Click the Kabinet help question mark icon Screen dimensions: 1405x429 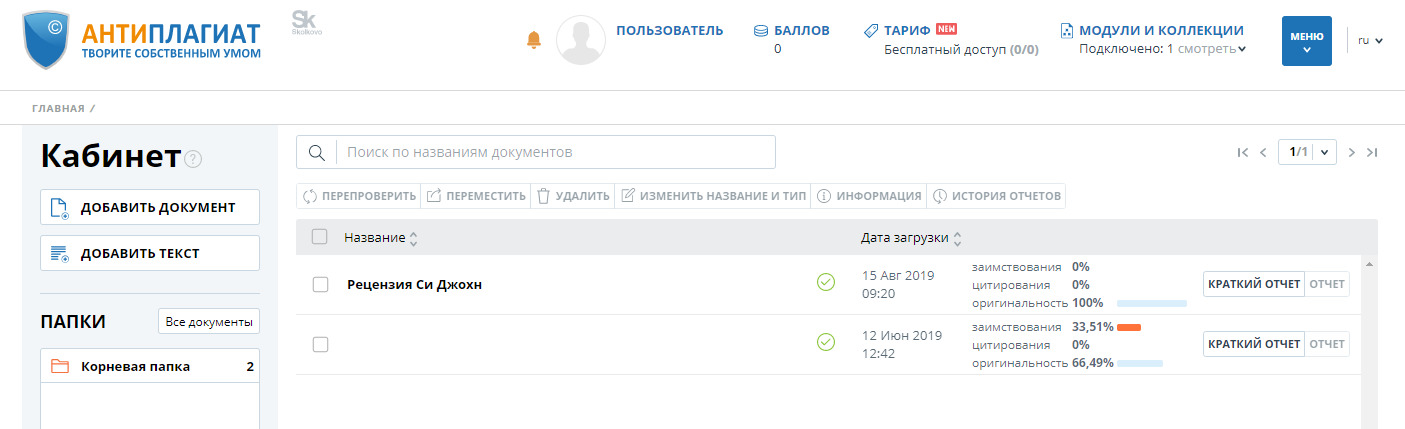(x=194, y=159)
